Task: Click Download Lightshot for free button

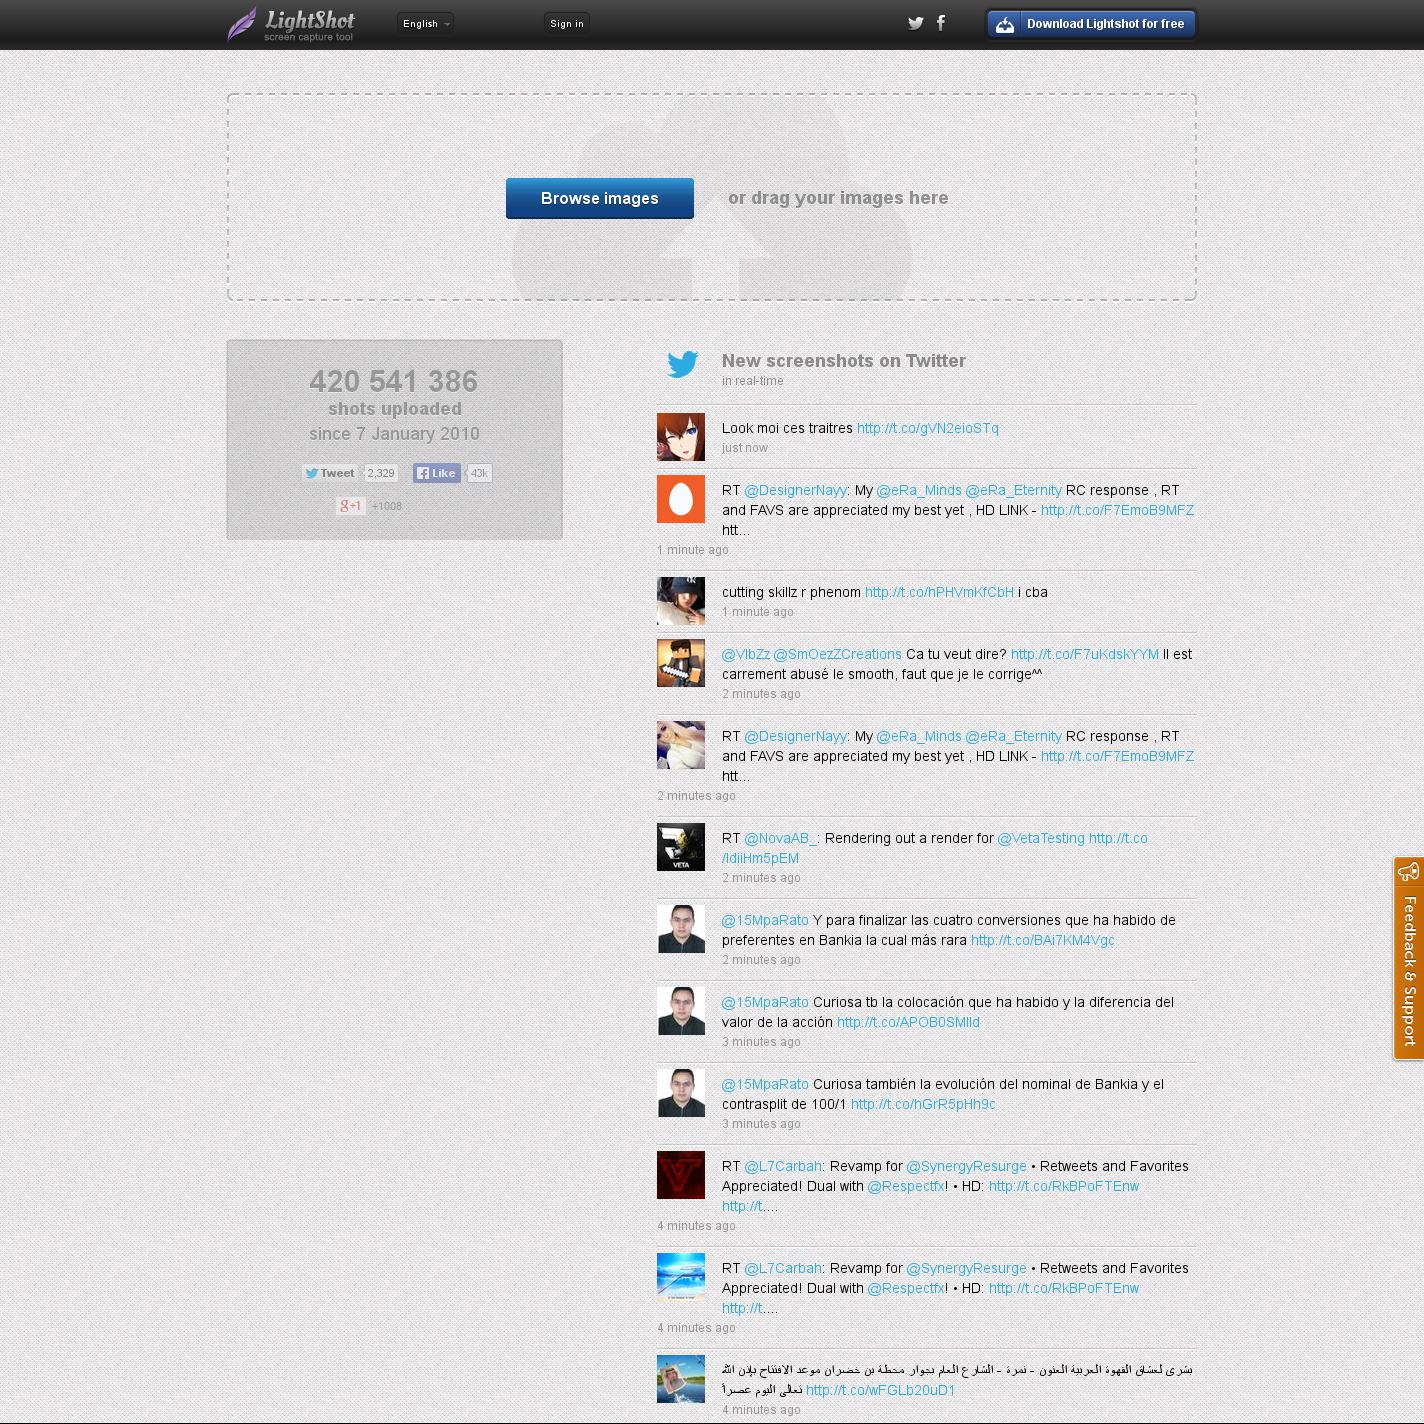Action: coord(1091,24)
